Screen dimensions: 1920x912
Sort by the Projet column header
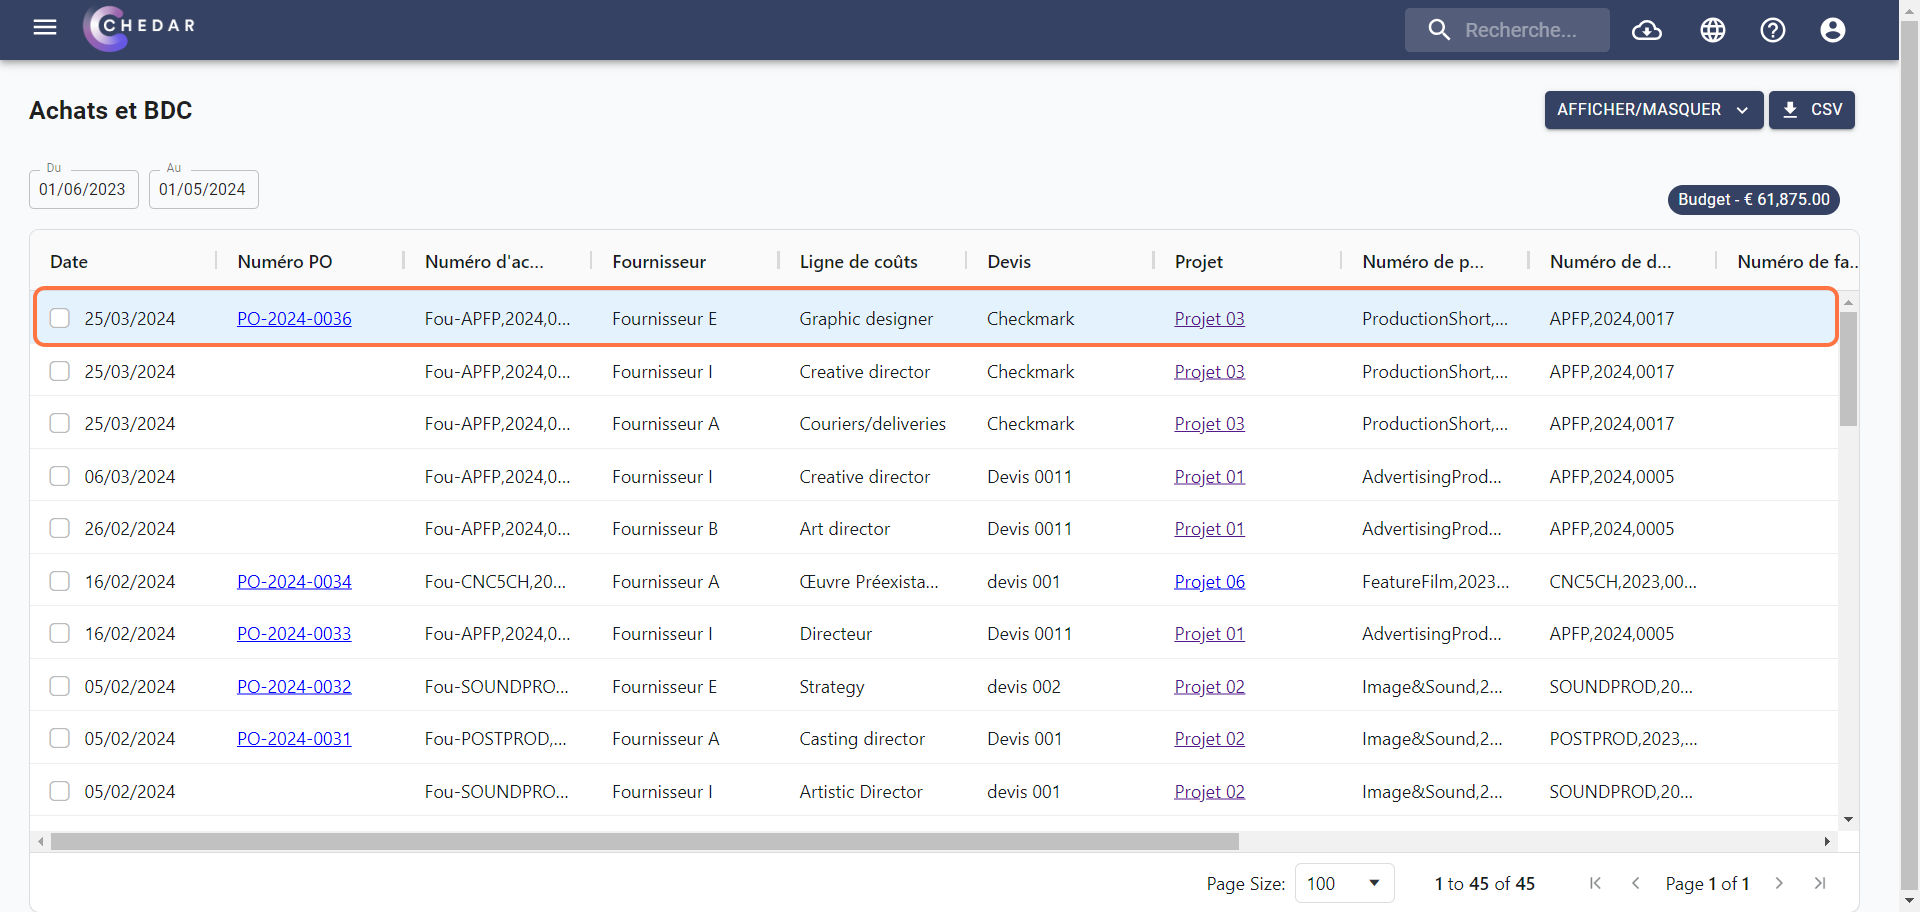(x=1199, y=261)
